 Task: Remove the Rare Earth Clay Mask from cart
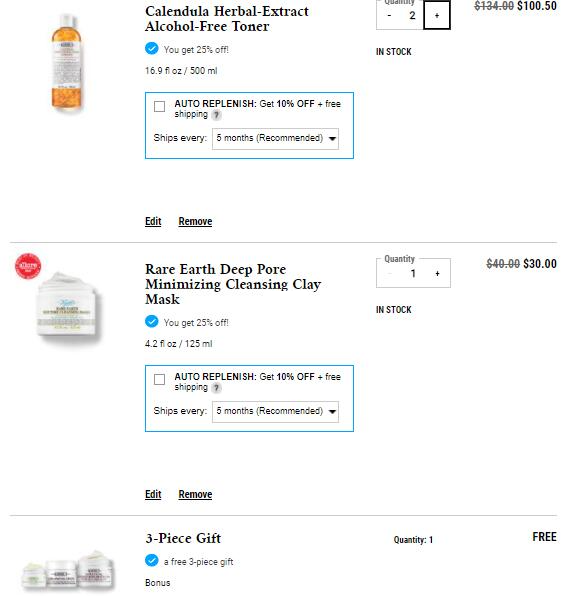coord(195,494)
